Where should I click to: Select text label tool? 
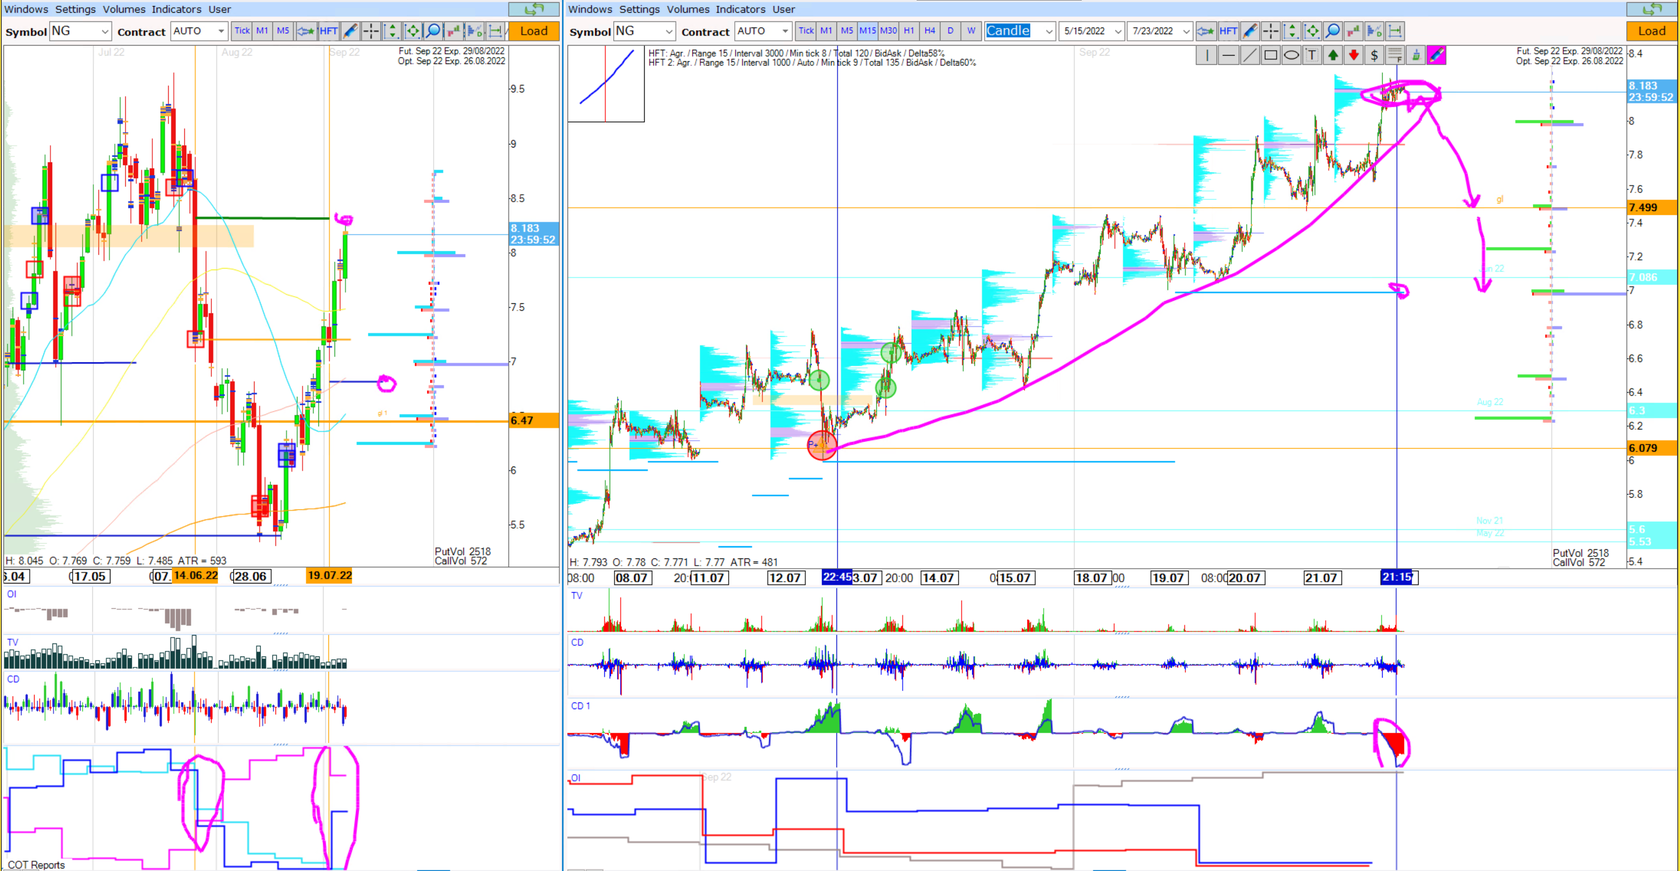(1312, 55)
